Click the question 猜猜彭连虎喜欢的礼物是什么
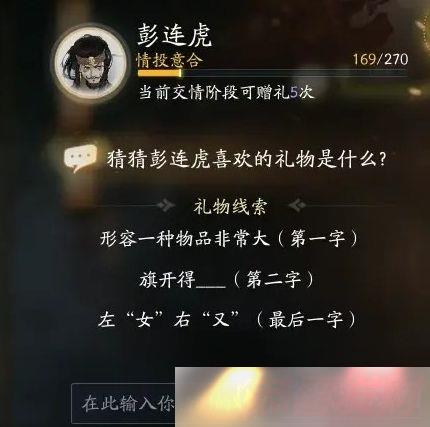Image resolution: width=430 pixels, height=427 pixels. [x=247, y=159]
